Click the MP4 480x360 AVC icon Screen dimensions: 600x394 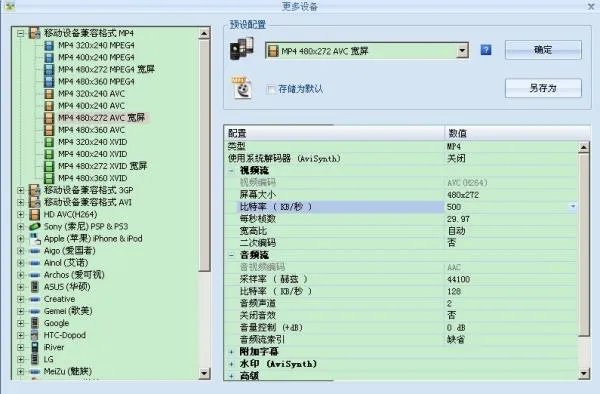pos(49,130)
